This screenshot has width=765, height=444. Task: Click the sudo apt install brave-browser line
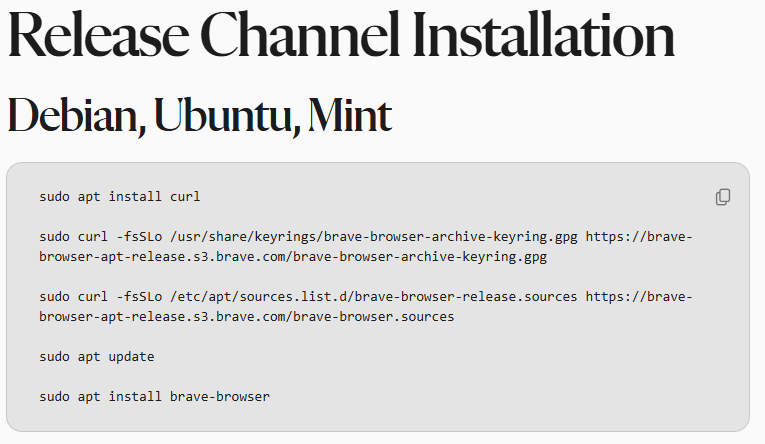[x=155, y=397]
